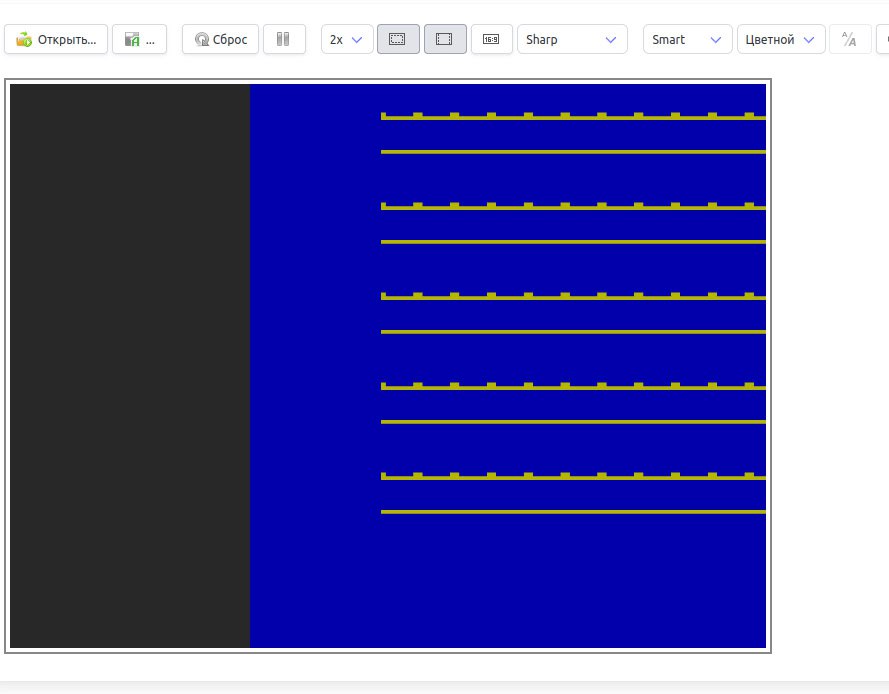Toggle the 16:9 aspect ratio button
Screen dimensions: 889x694
click(491, 40)
